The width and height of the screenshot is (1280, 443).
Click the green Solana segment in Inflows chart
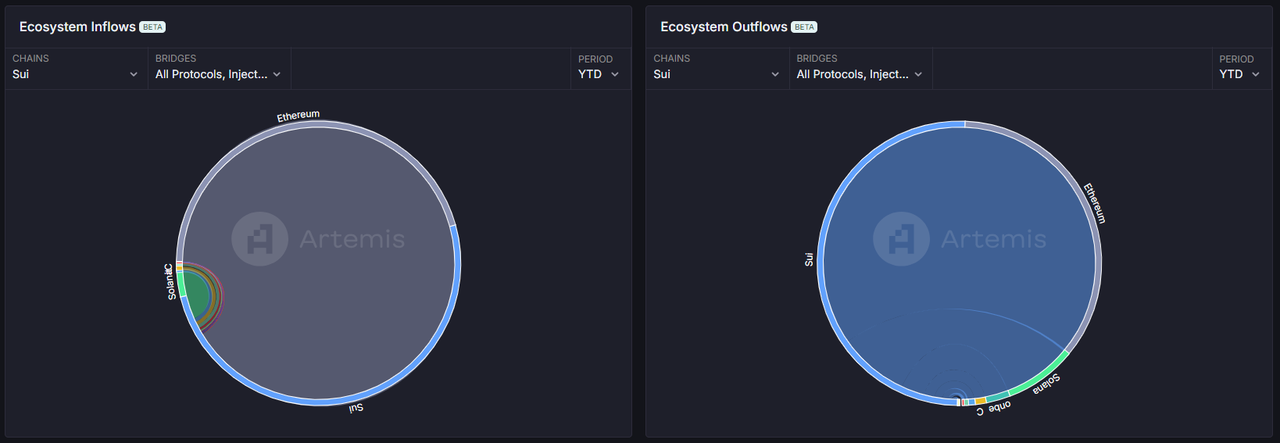coord(182,287)
